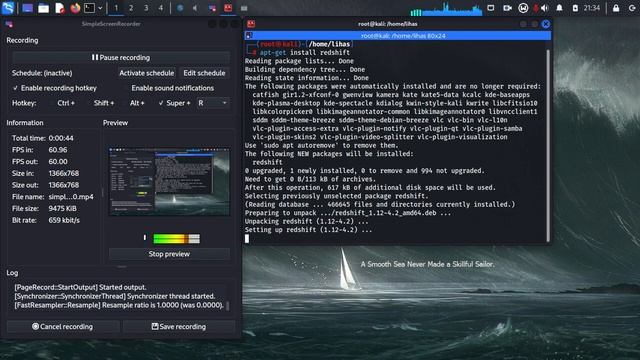Switch to workspace 3
This screenshot has height=360, width=640.
(x=146, y=8)
